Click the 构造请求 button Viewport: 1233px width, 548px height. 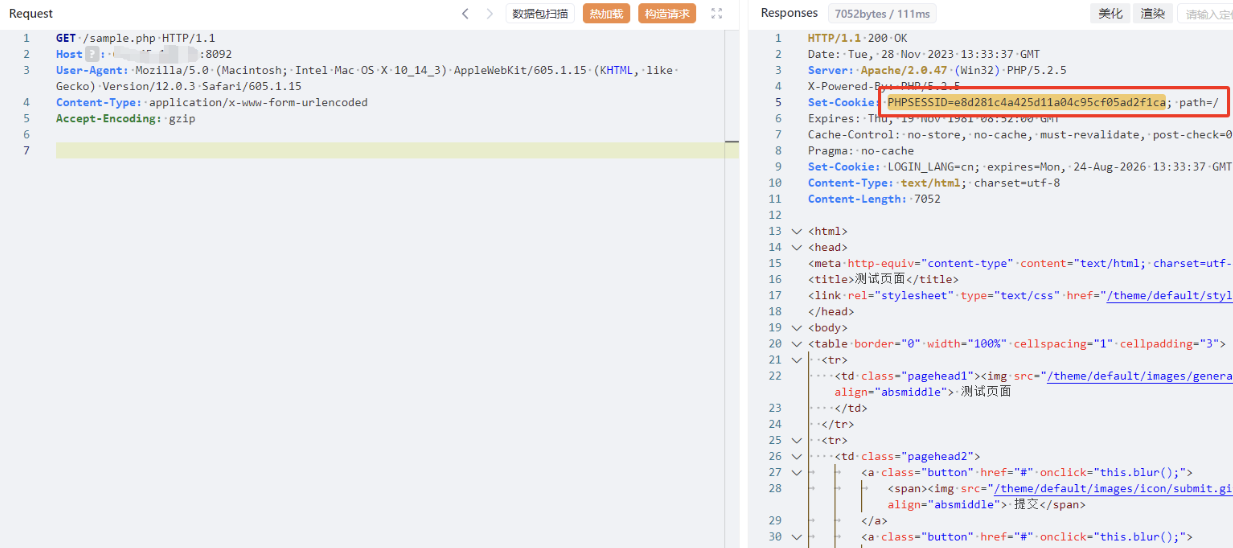pos(667,13)
